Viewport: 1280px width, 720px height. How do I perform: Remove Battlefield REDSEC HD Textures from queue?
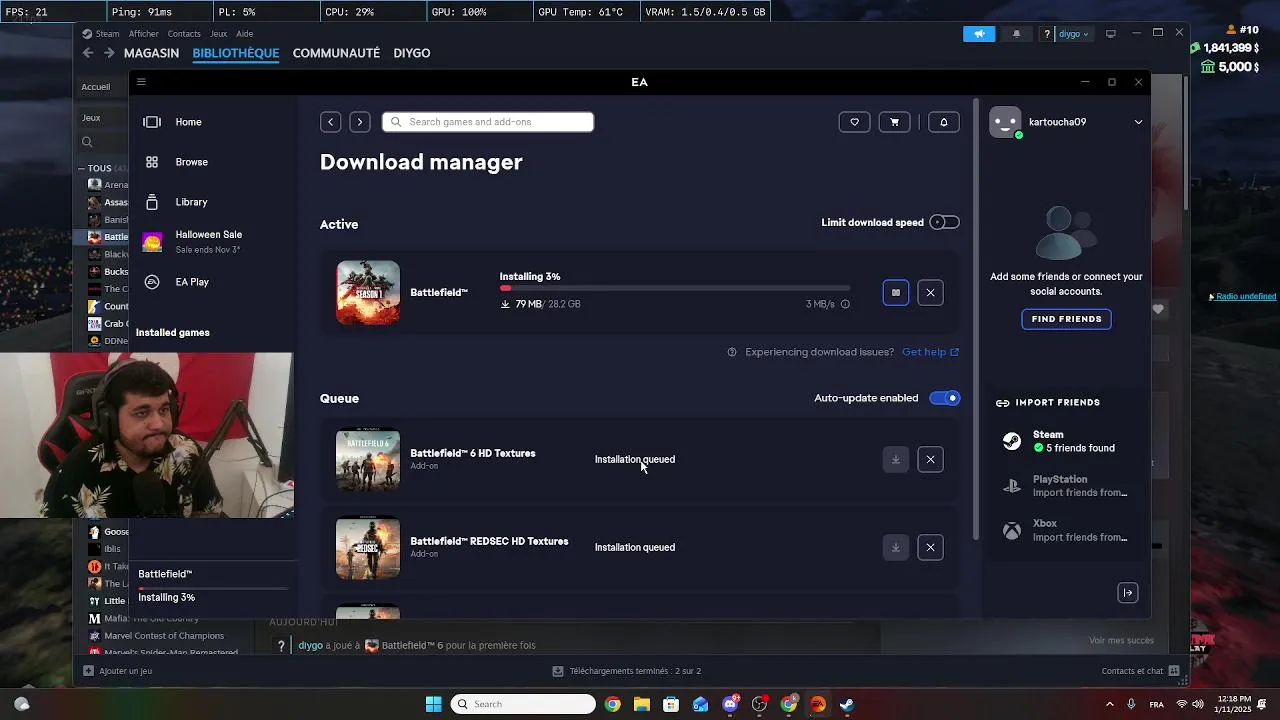pyautogui.click(x=930, y=548)
